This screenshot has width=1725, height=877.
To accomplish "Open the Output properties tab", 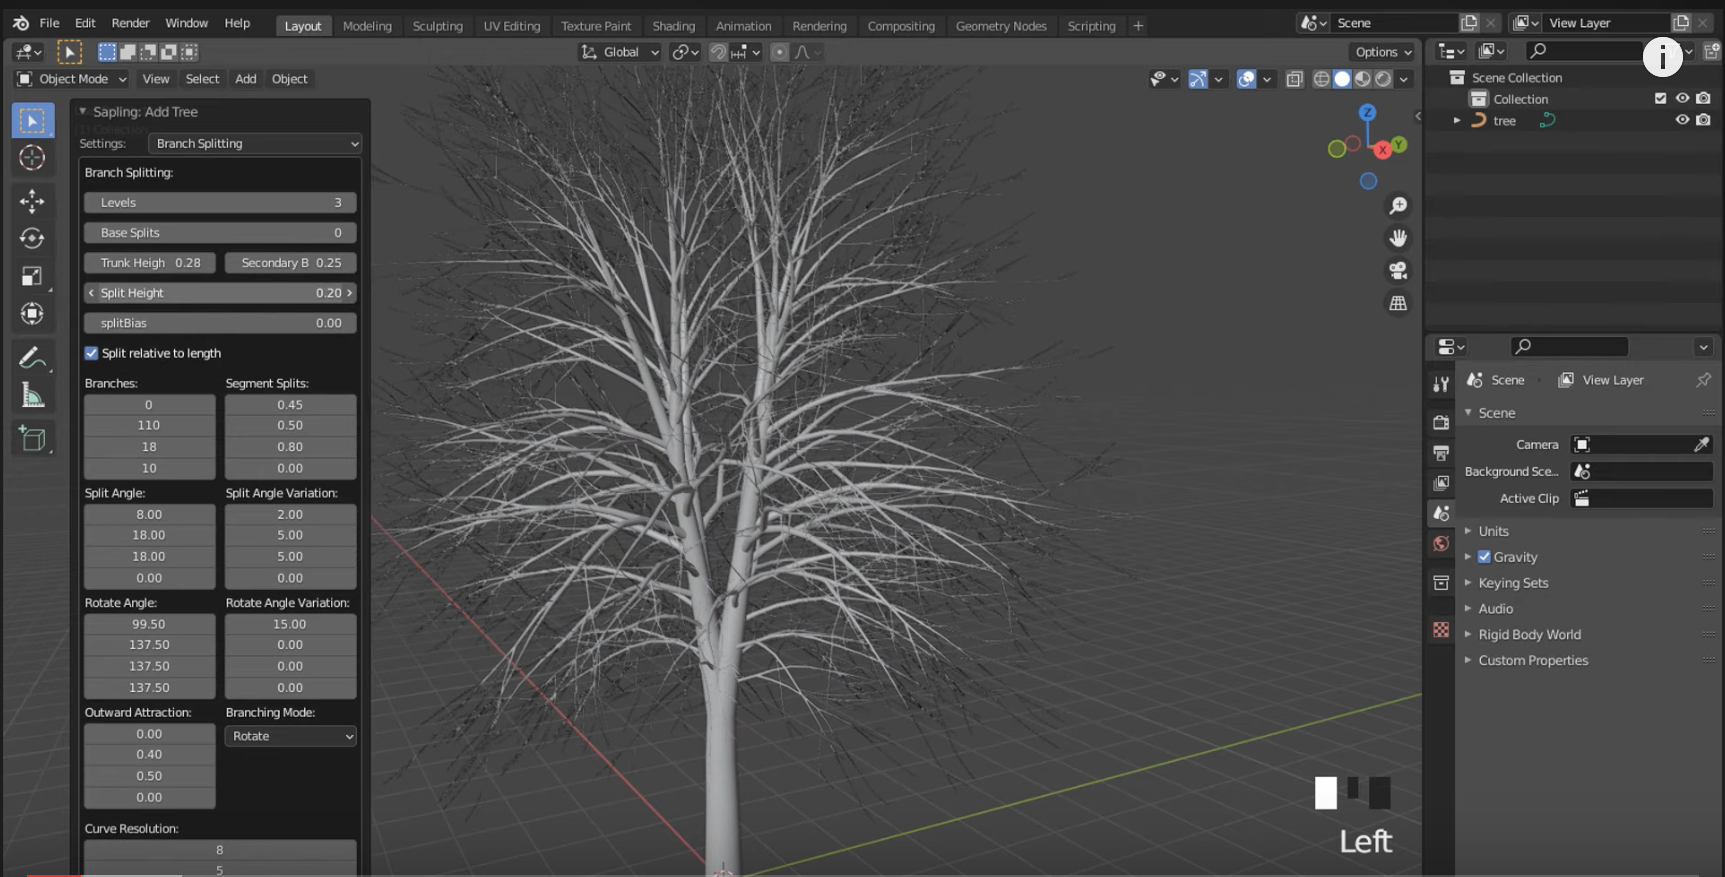I will [x=1441, y=453].
